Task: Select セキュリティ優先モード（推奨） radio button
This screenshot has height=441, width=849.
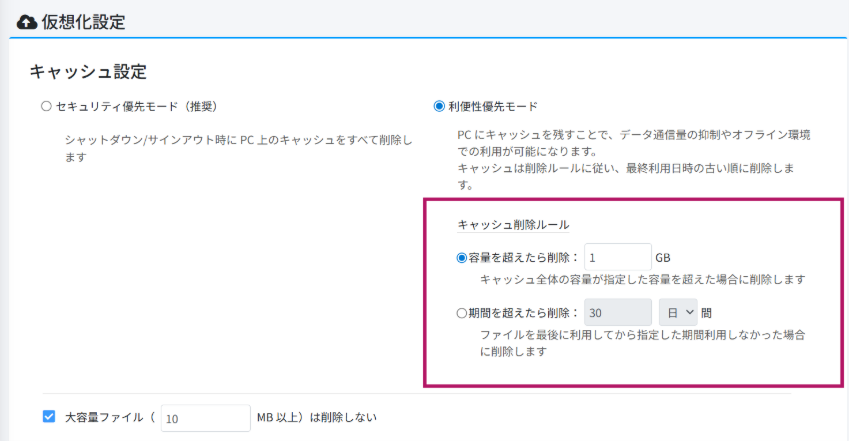Action: [x=46, y=106]
